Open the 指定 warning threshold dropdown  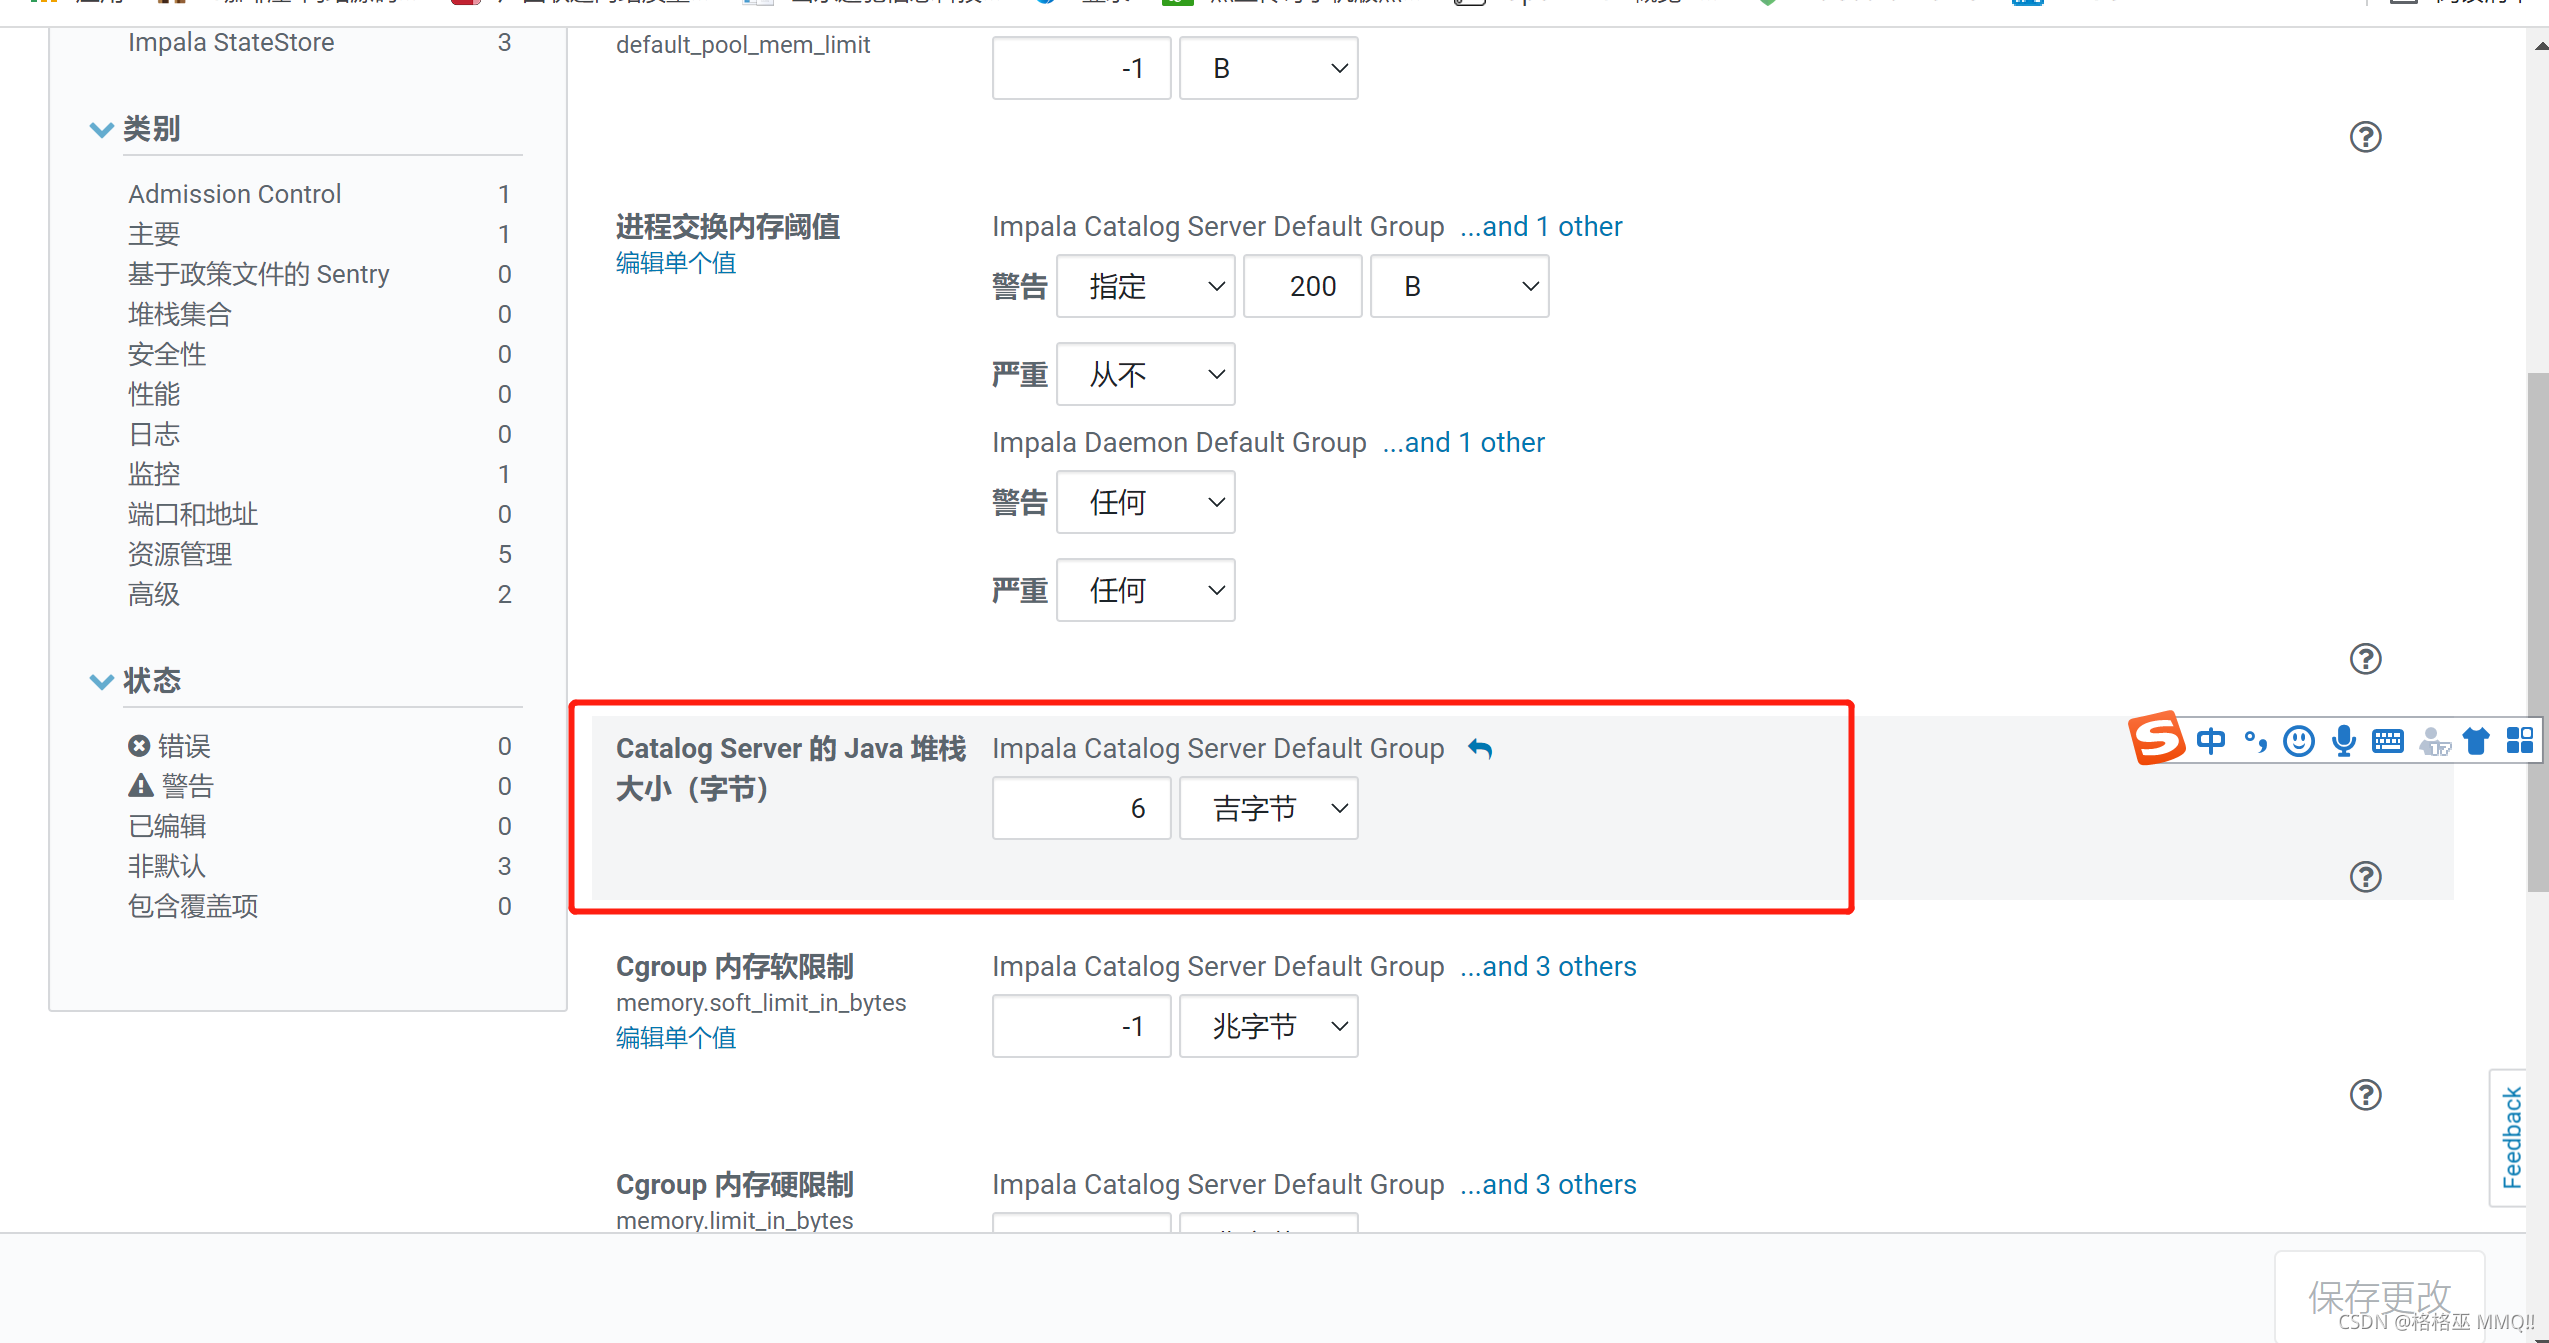point(1145,287)
